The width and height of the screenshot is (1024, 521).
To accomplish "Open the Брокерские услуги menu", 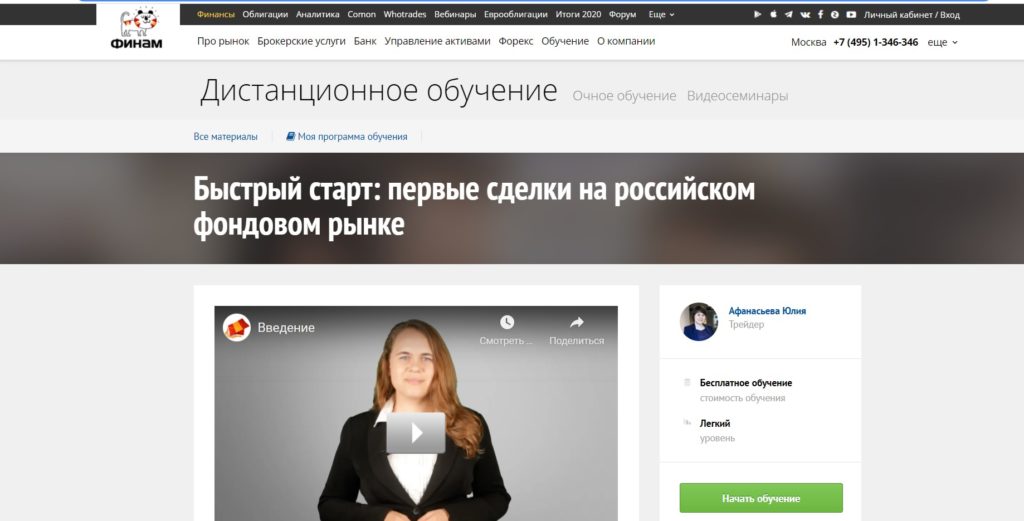I will click(x=301, y=41).
